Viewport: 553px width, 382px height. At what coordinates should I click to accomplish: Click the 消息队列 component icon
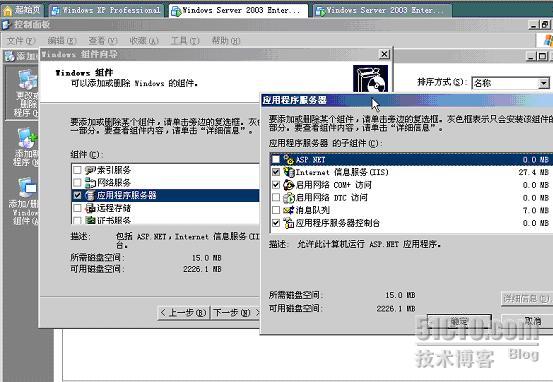[x=289, y=210]
